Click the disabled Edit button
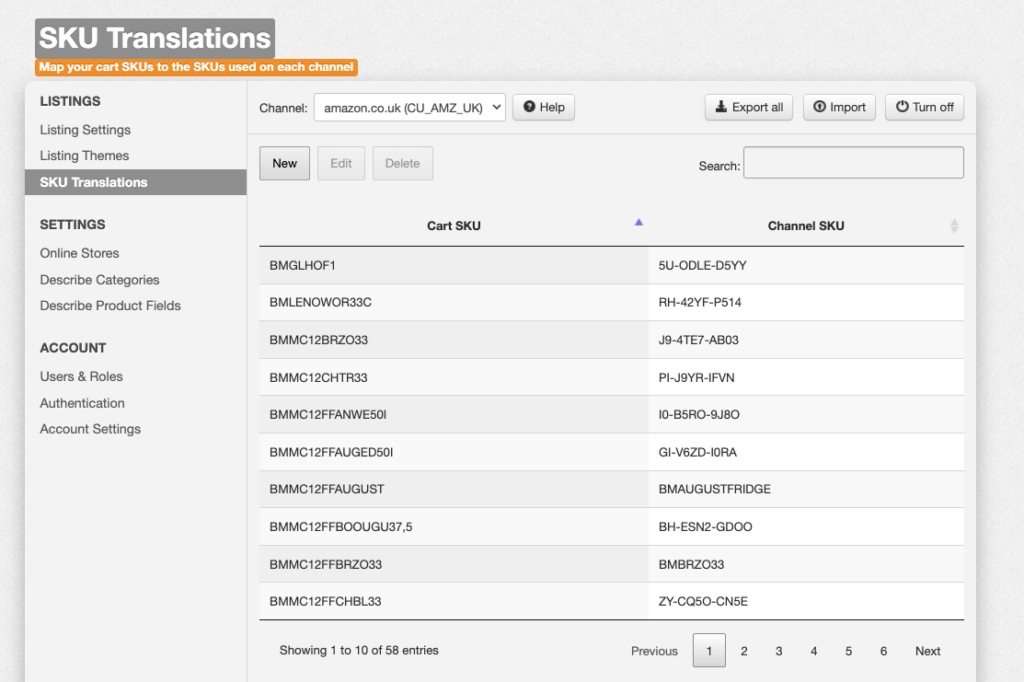Screen dimensions: 1024x682 [341, 163]
